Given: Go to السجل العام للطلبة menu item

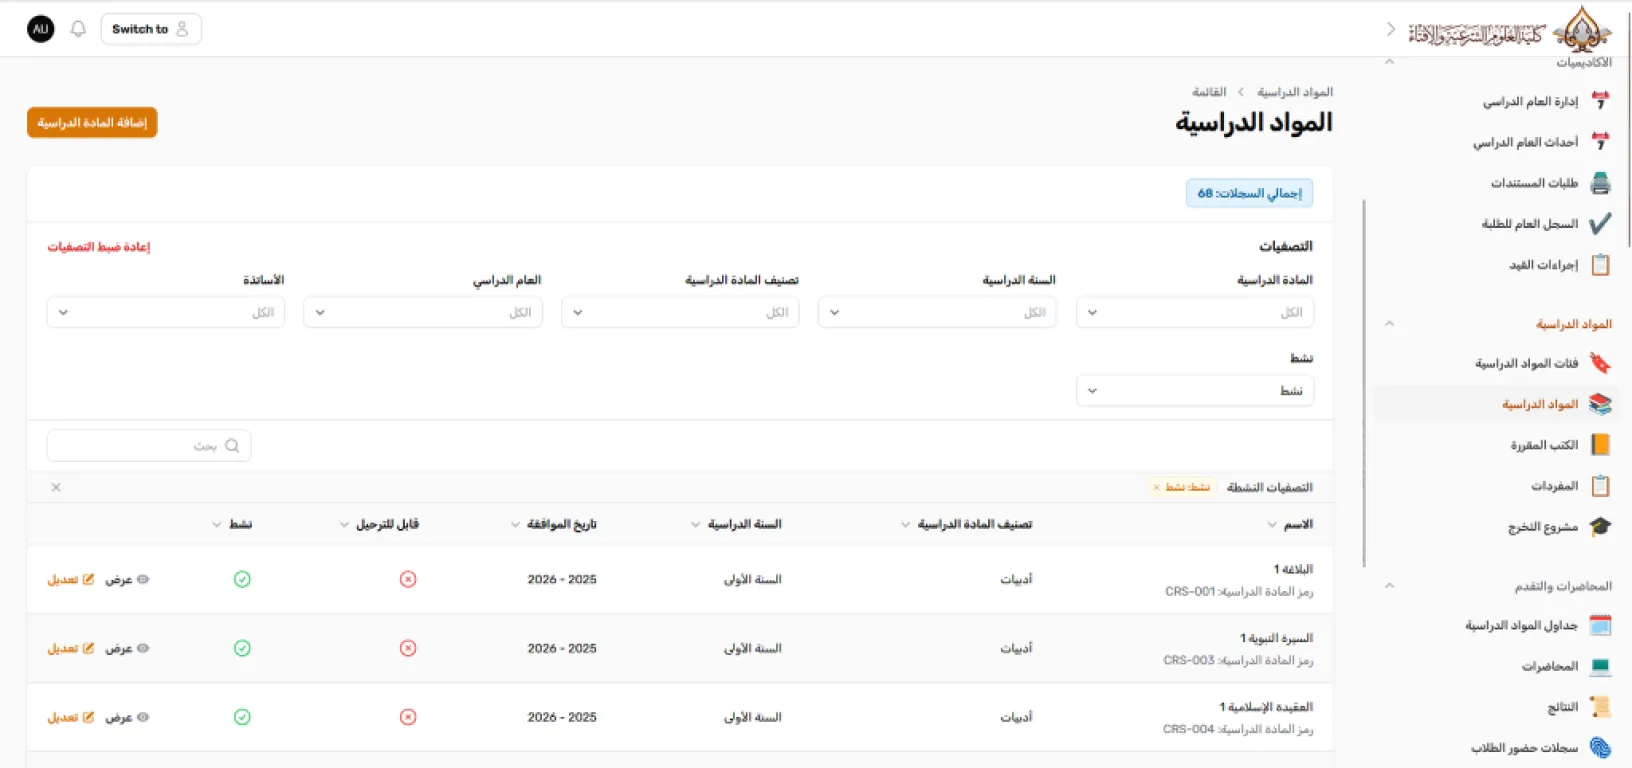Looking at the screenshot, I should (1529, 224).
